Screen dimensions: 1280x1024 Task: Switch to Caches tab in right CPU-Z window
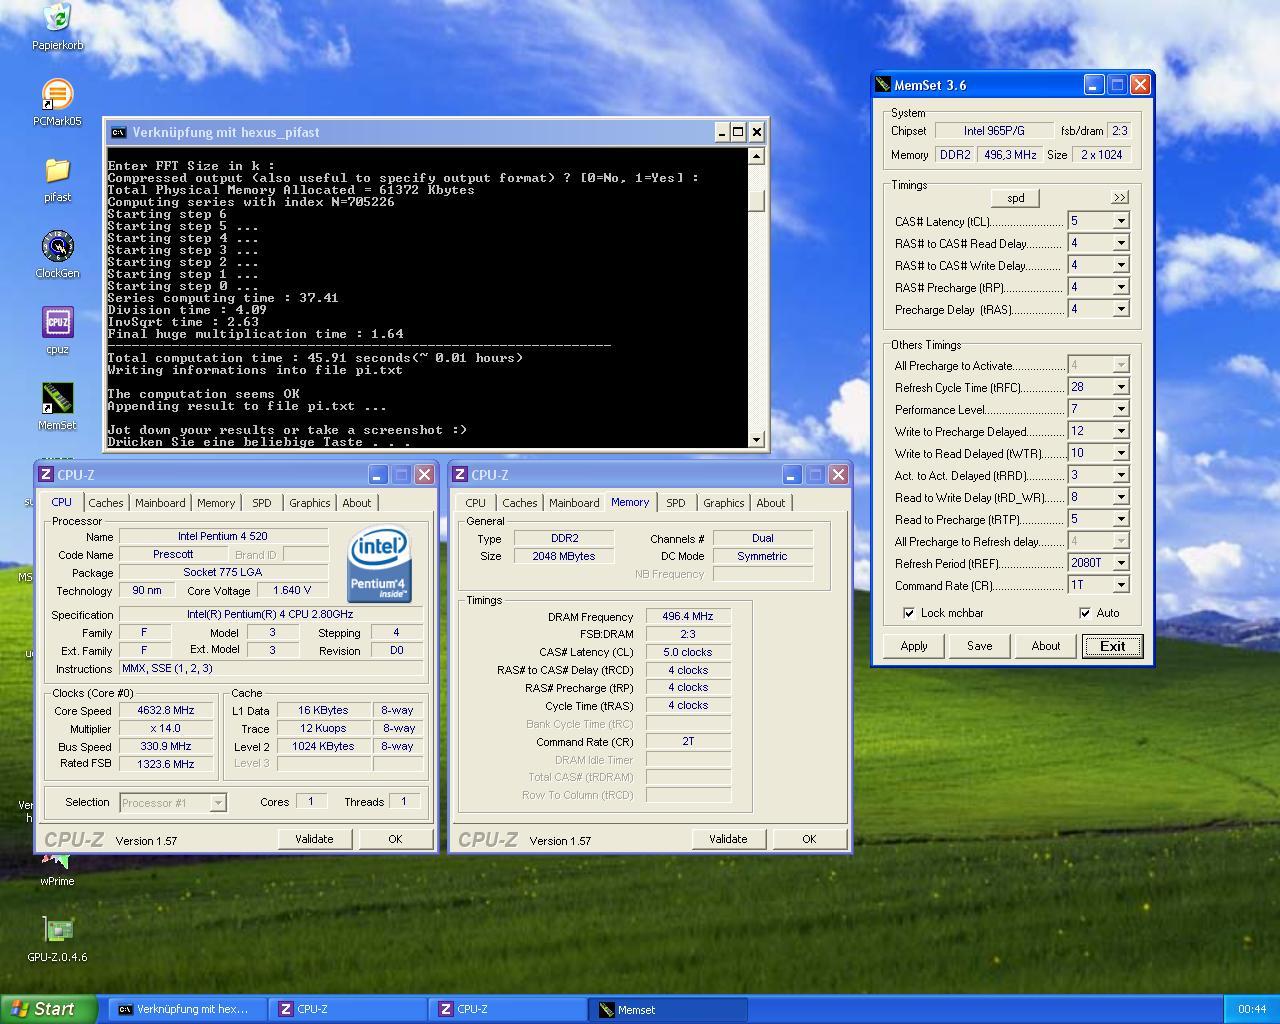(x=519, y=503)
